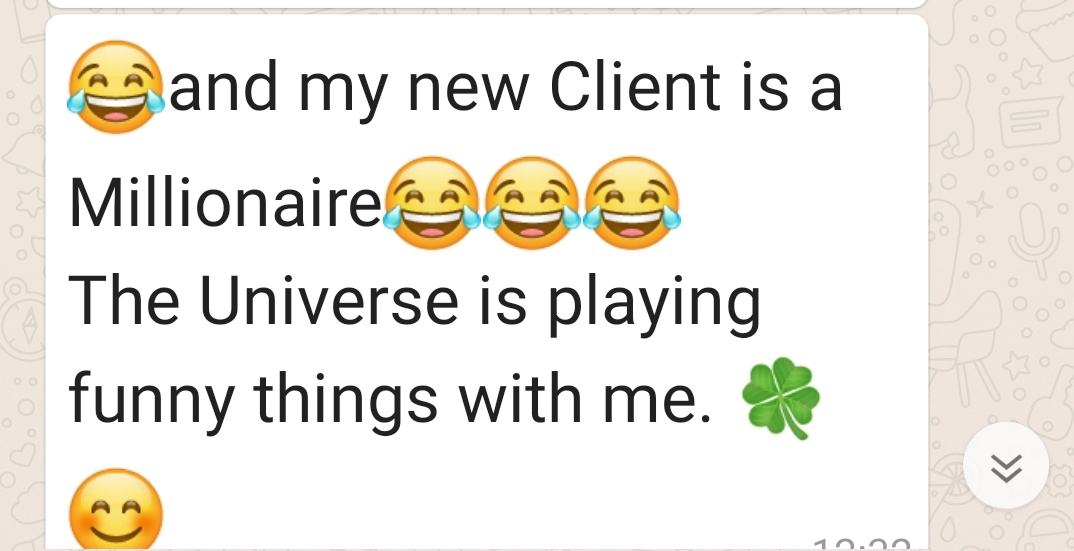Tap the laughing emoji before "and my"
Viewport: 1074px width, 551px height.
[x=116, y=87]
